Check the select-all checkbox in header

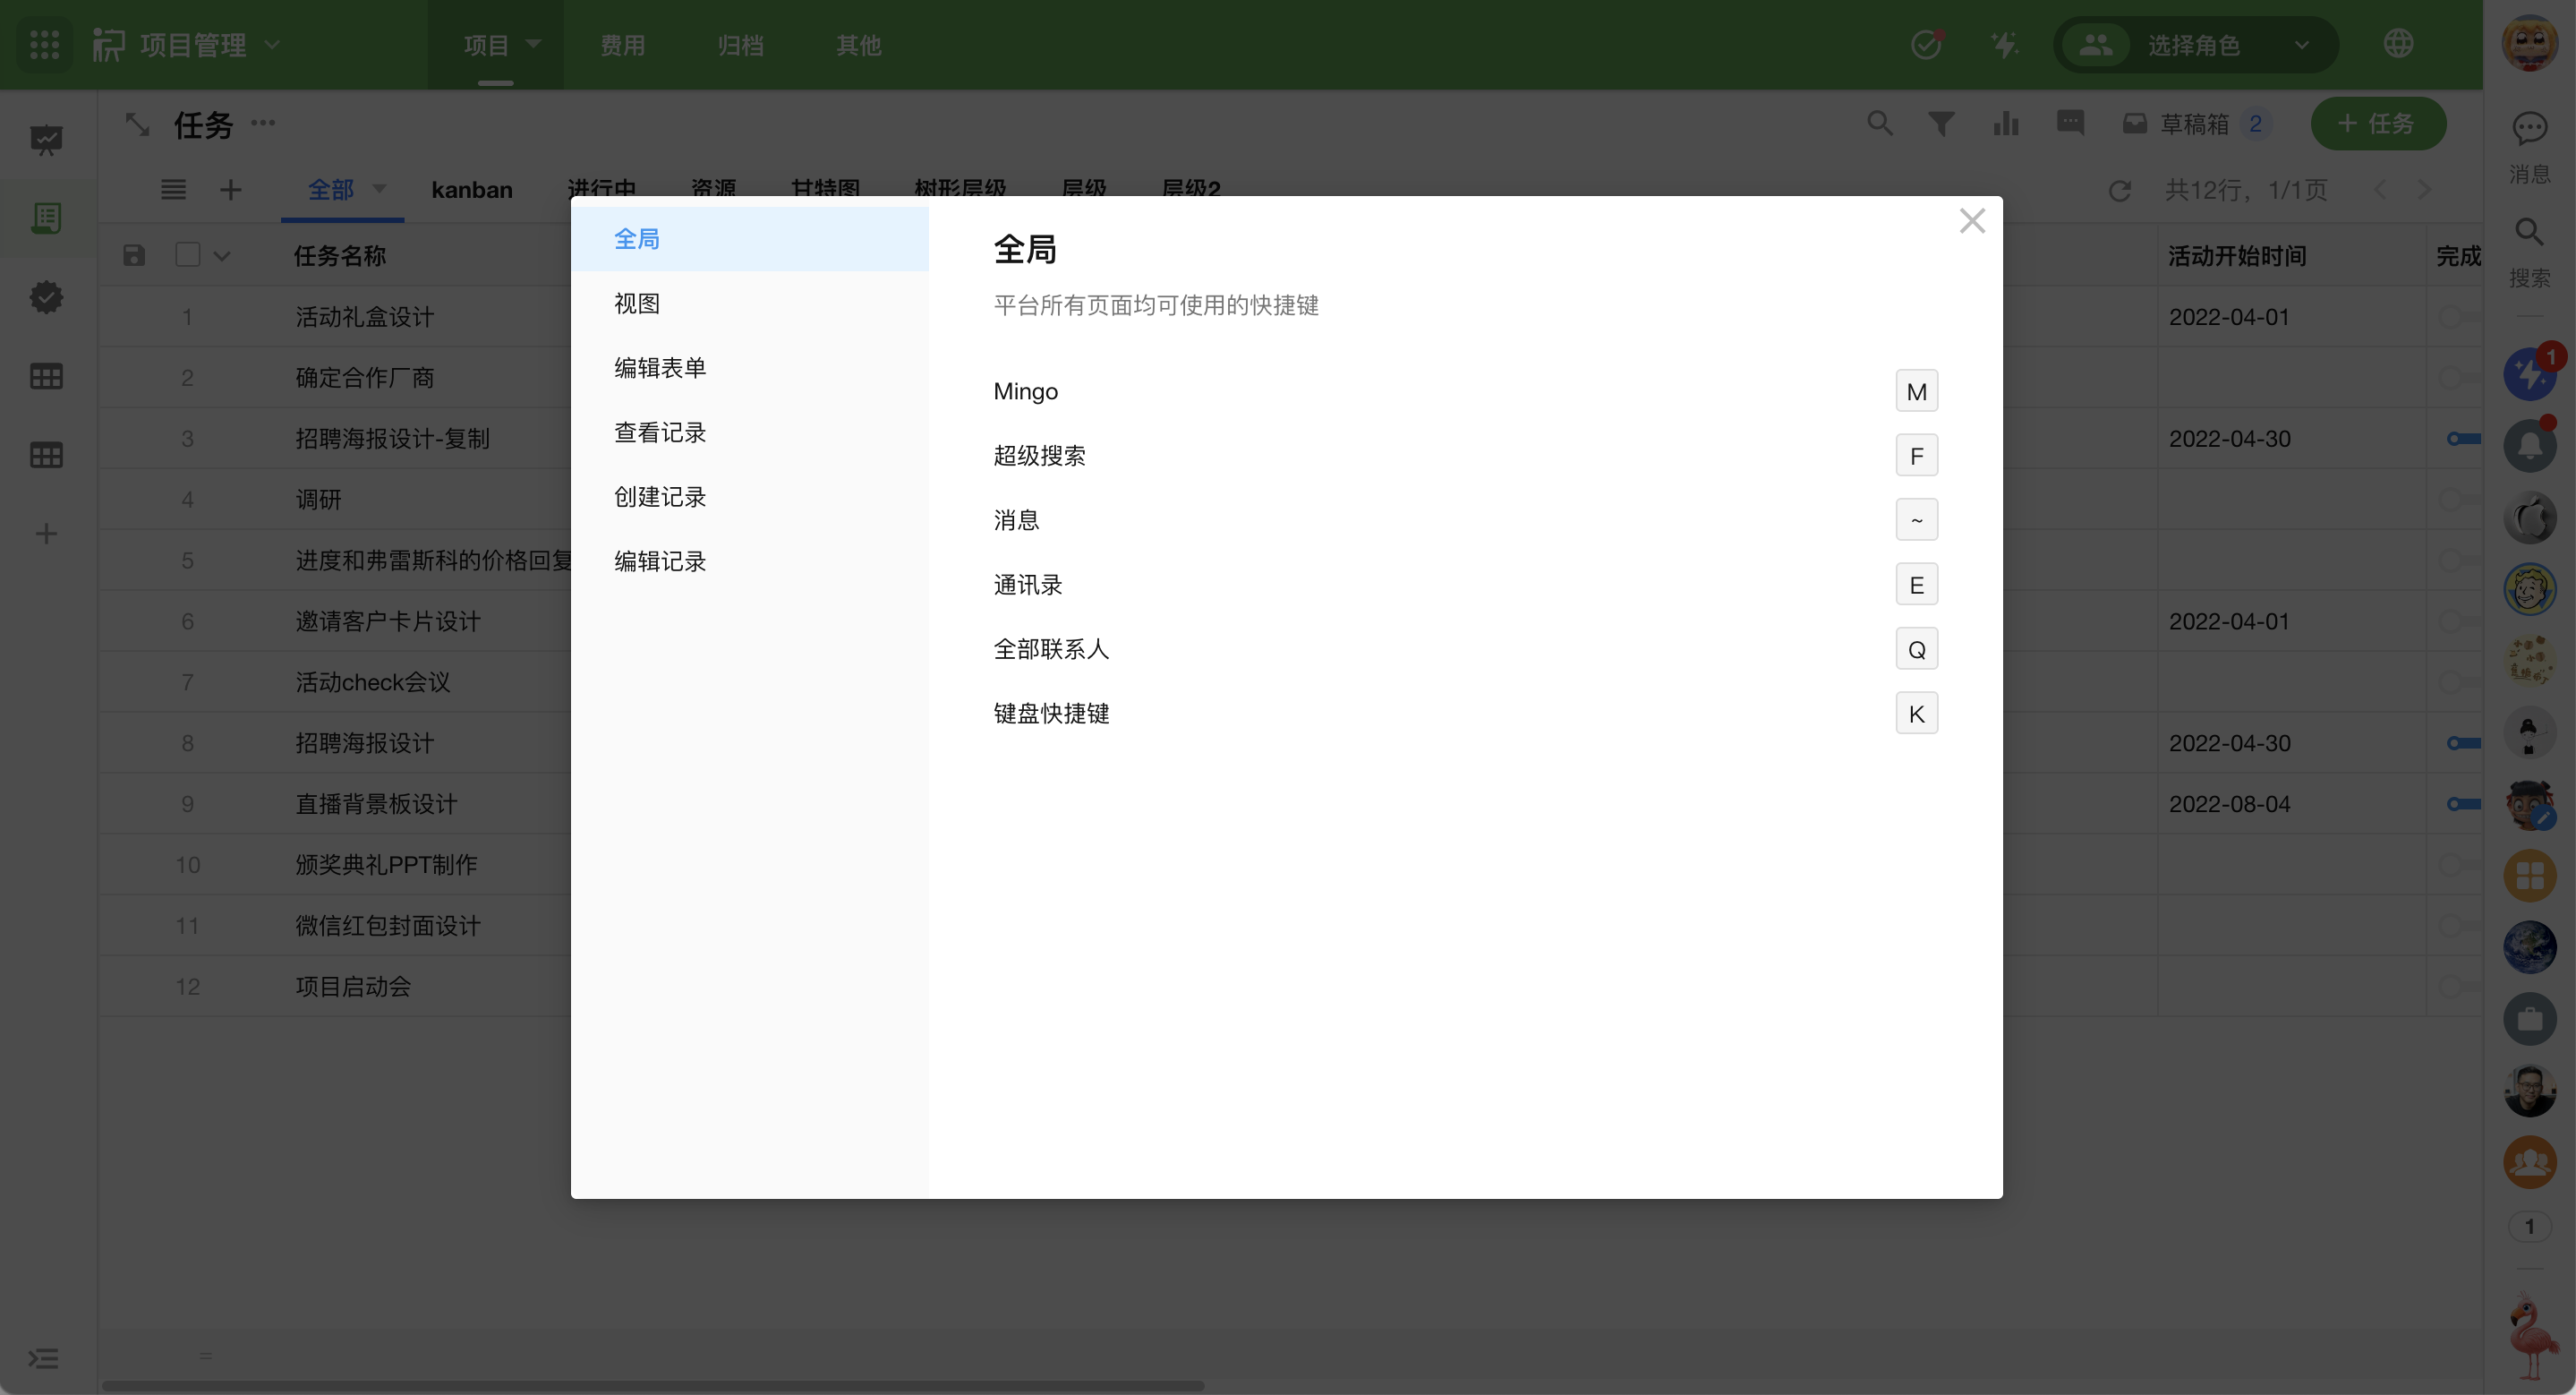point(187,255)
